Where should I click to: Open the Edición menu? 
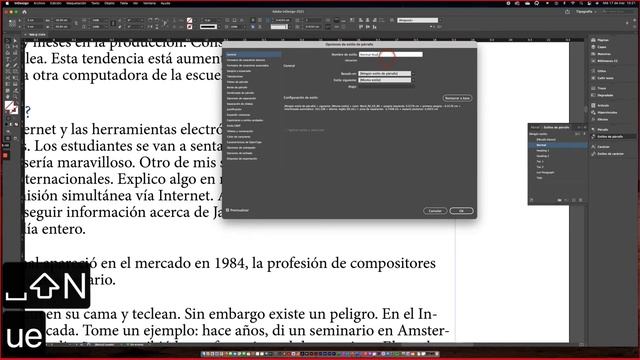56,3
